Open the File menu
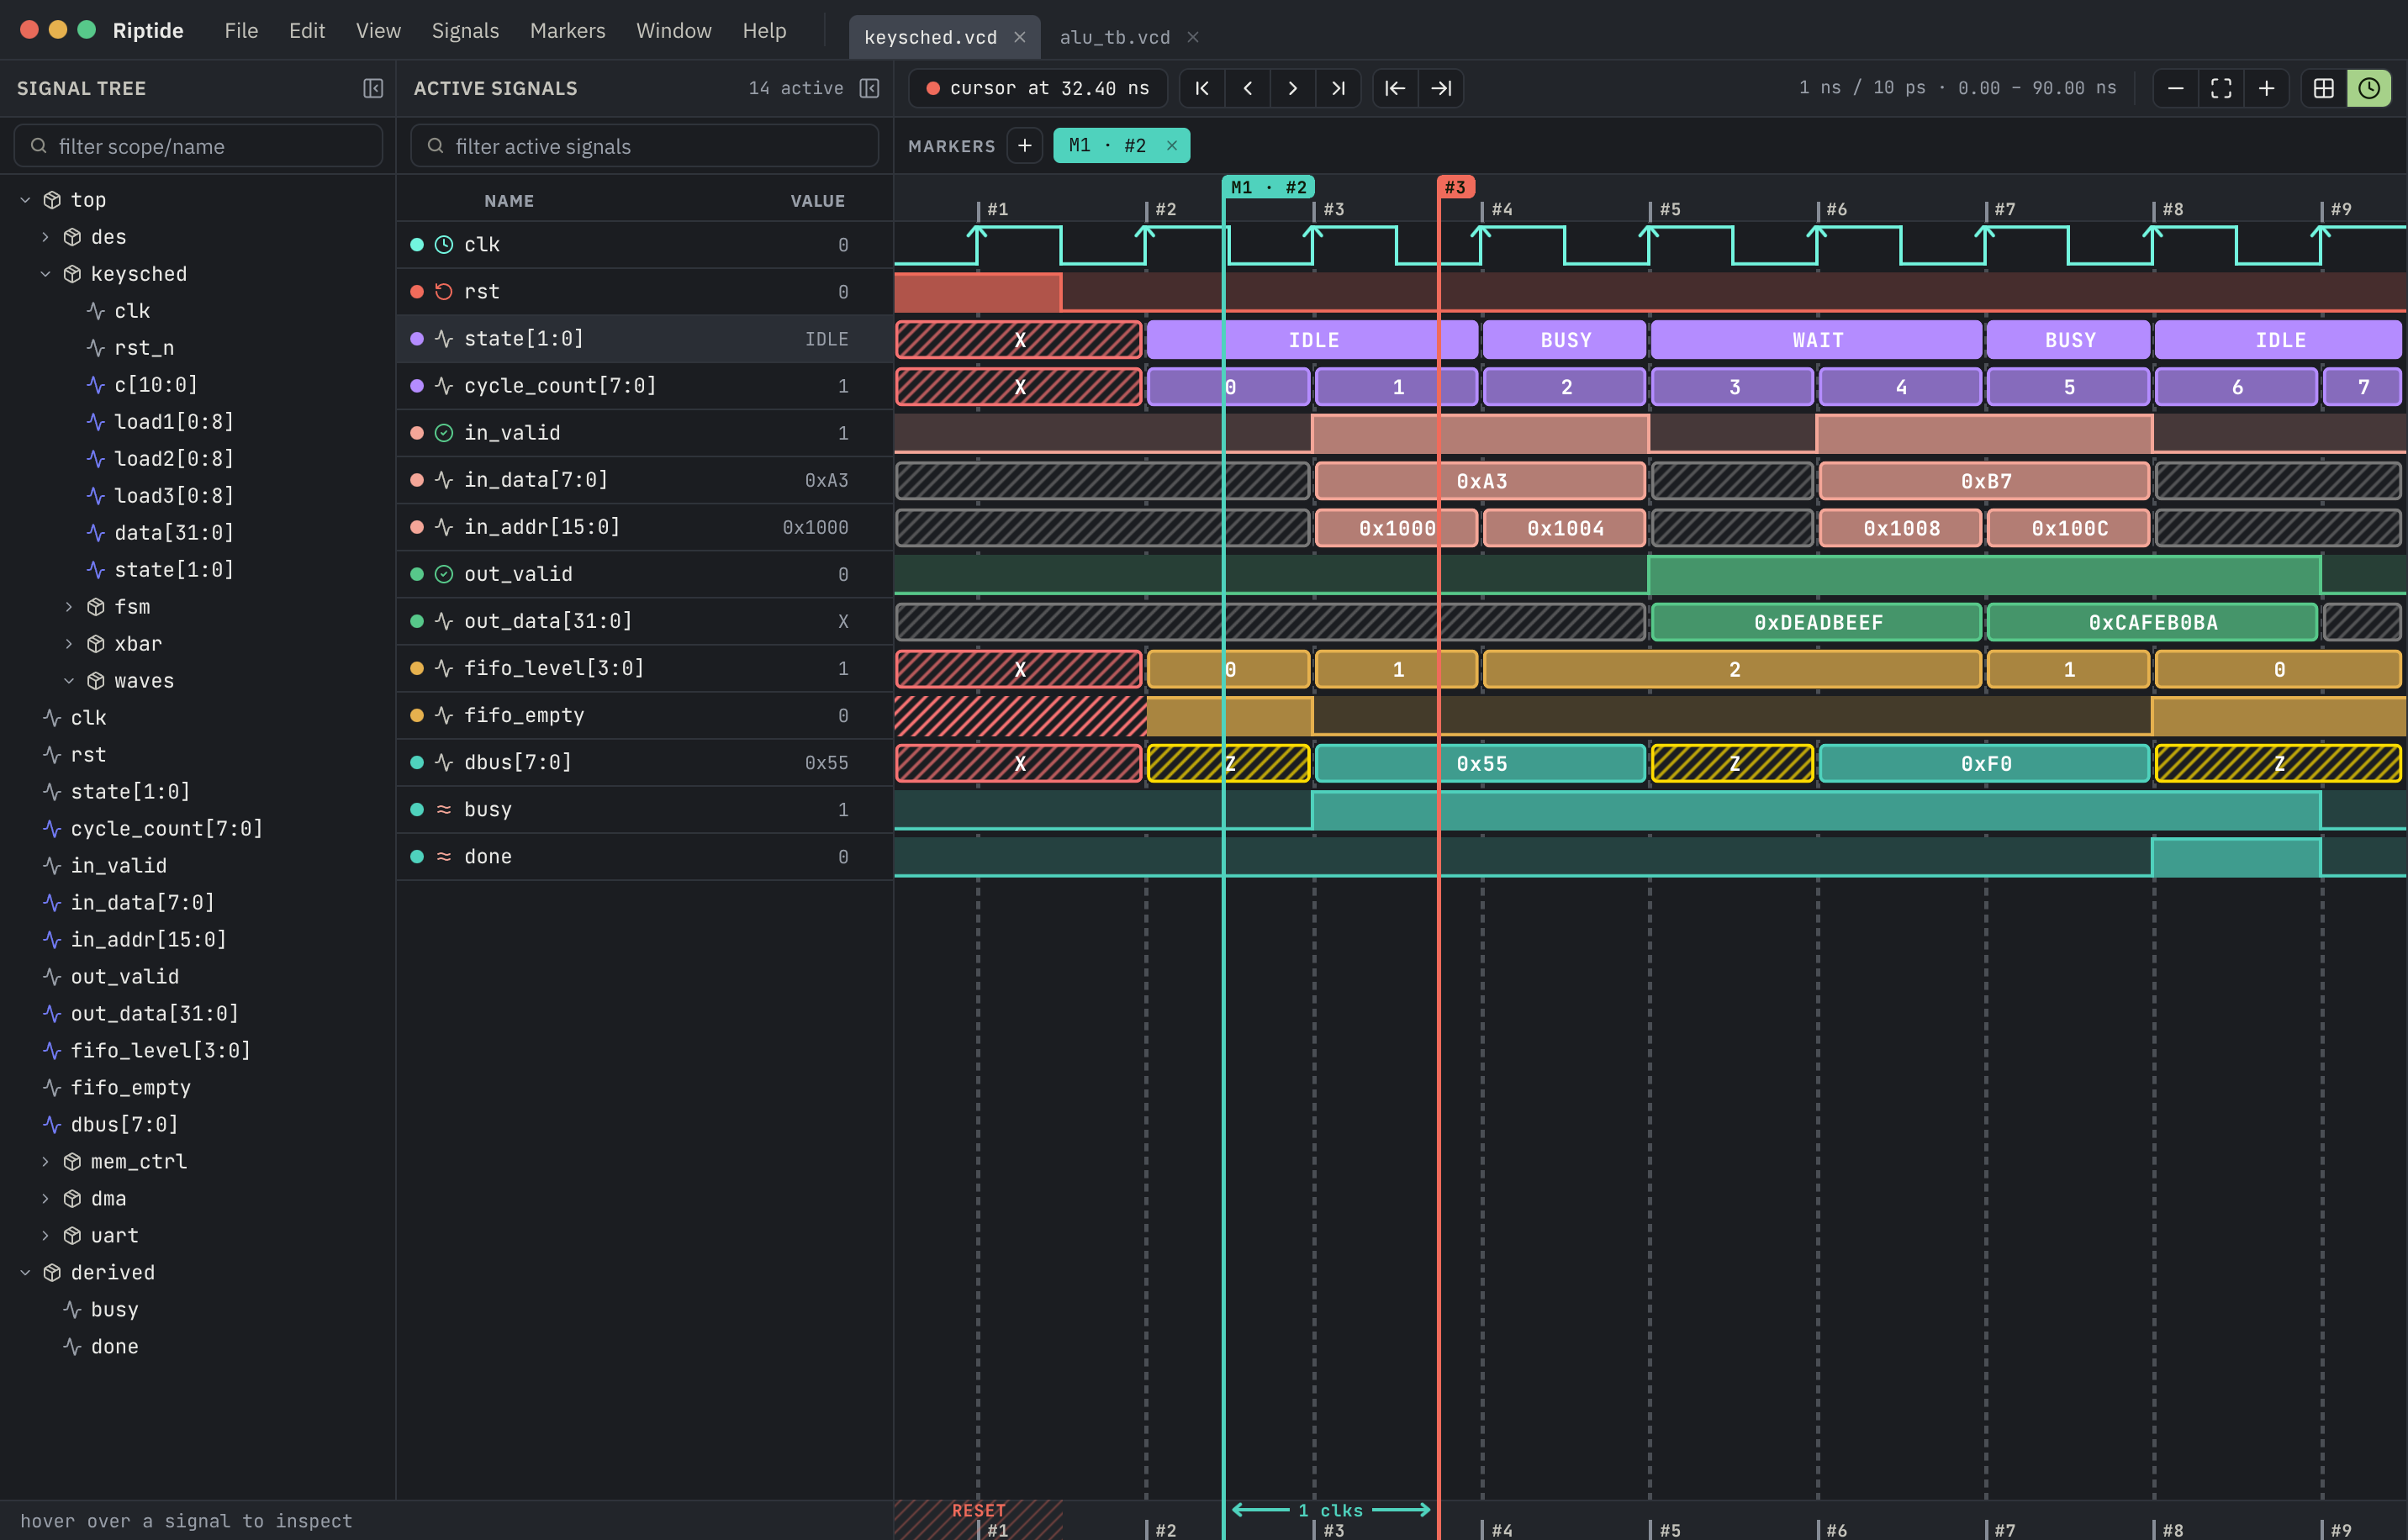This screenshot has width=2408, height=1540. click(241, 31)
